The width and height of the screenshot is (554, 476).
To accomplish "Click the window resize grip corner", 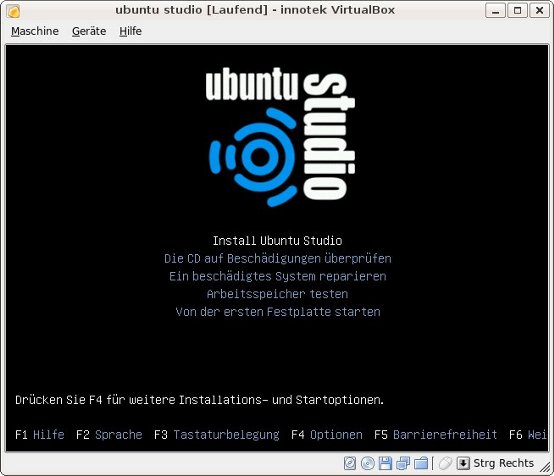I will click(546, 467).
